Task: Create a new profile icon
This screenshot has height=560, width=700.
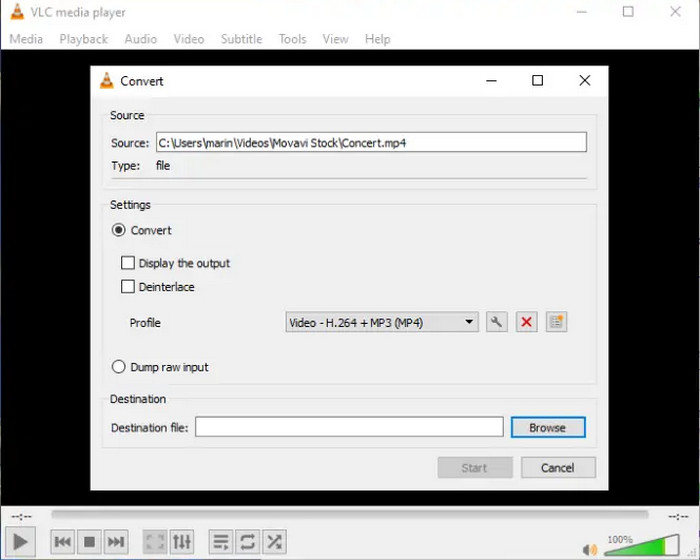Action: coord(556,322)
